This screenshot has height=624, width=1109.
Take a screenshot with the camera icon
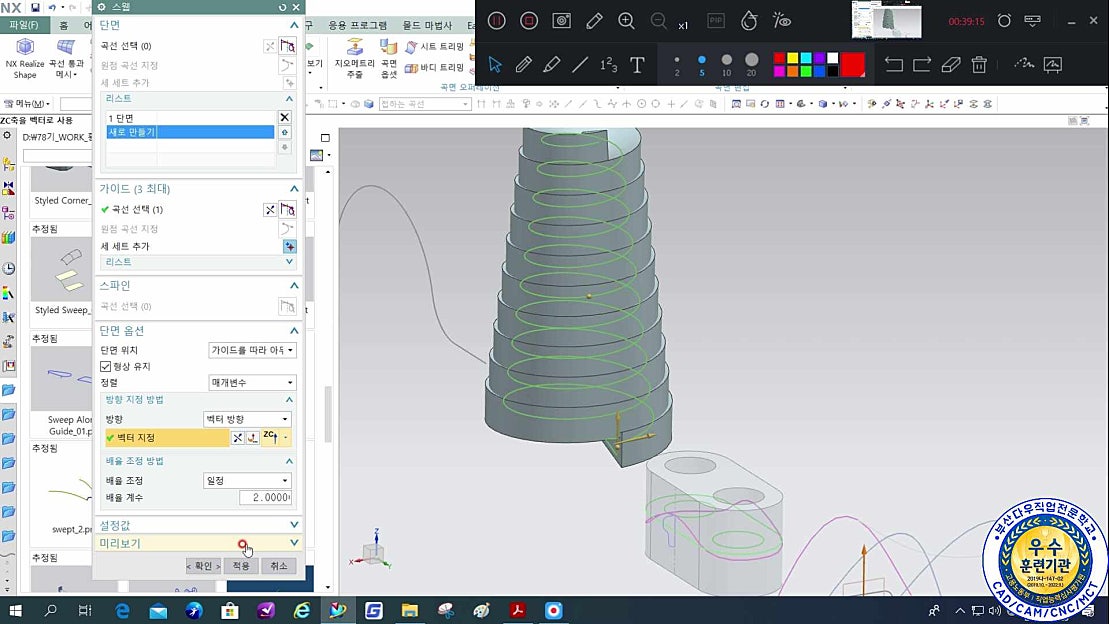(x=562, y=20)
